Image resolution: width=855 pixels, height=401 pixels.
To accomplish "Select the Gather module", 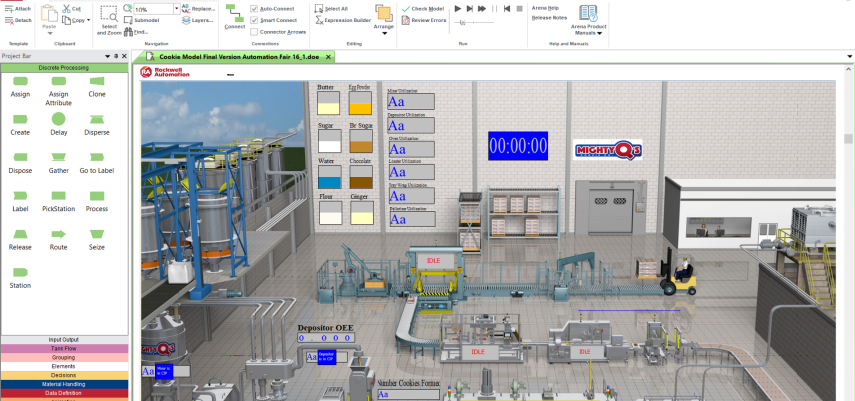I will click(x=58, y=163).
